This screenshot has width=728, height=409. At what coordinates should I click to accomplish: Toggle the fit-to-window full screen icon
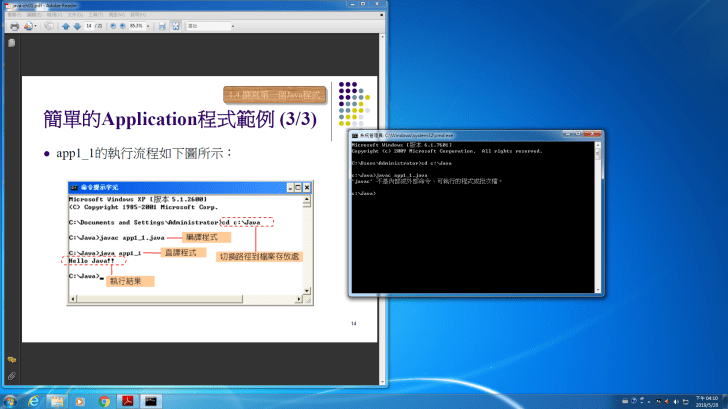click(x=175, y=26)
